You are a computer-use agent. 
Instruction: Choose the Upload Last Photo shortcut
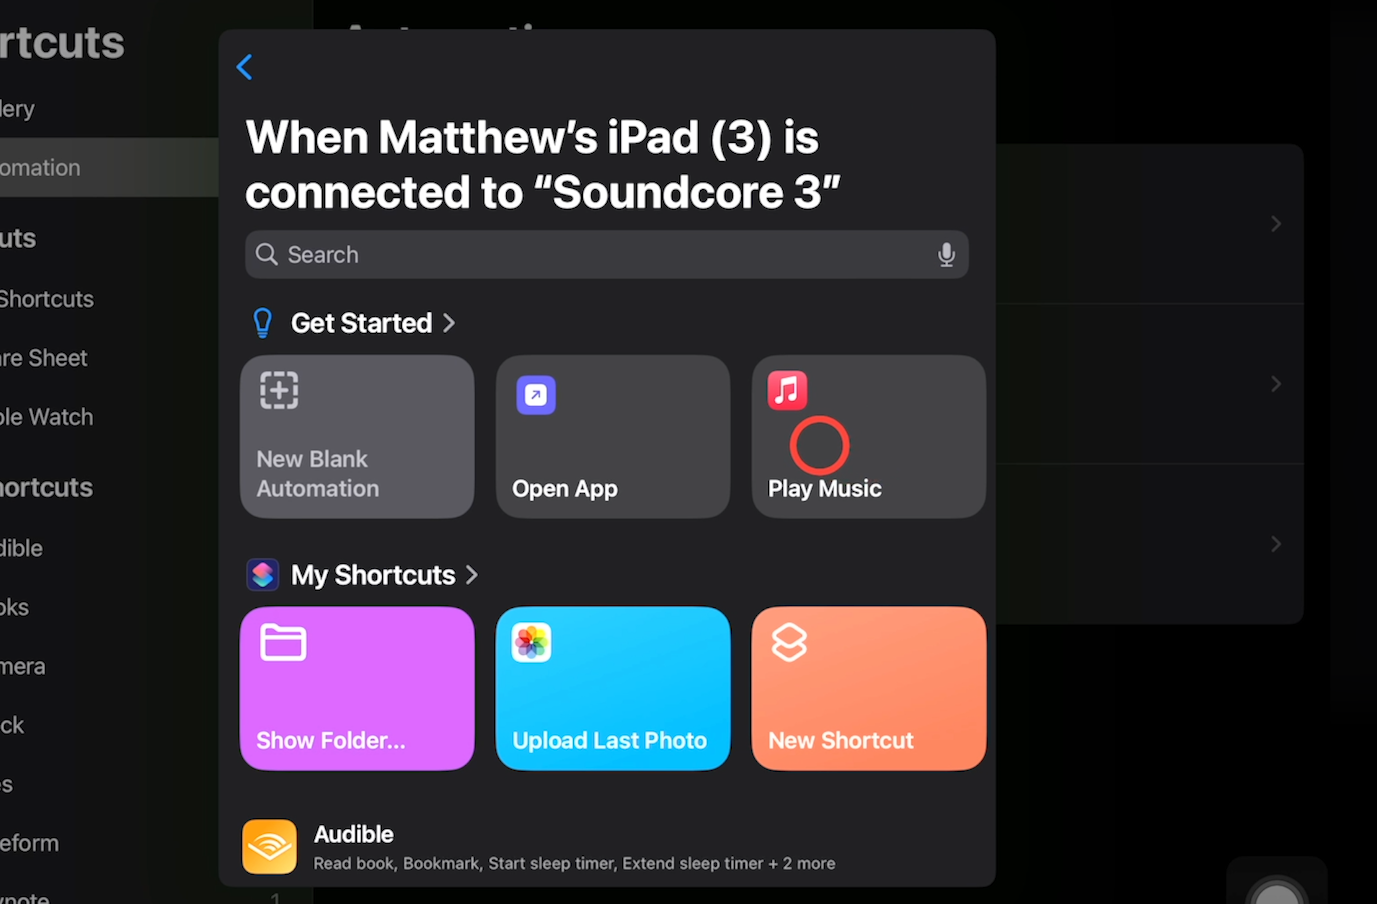(x=613, y=689)
